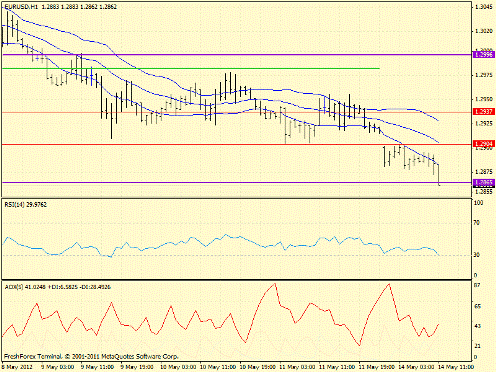Click the RSI scale value 30

coord(477,255)
